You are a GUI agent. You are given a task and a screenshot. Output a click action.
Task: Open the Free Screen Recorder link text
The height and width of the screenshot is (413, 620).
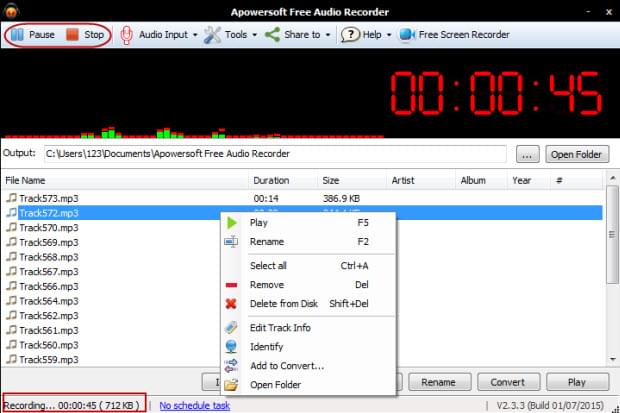tap(464, 35)
